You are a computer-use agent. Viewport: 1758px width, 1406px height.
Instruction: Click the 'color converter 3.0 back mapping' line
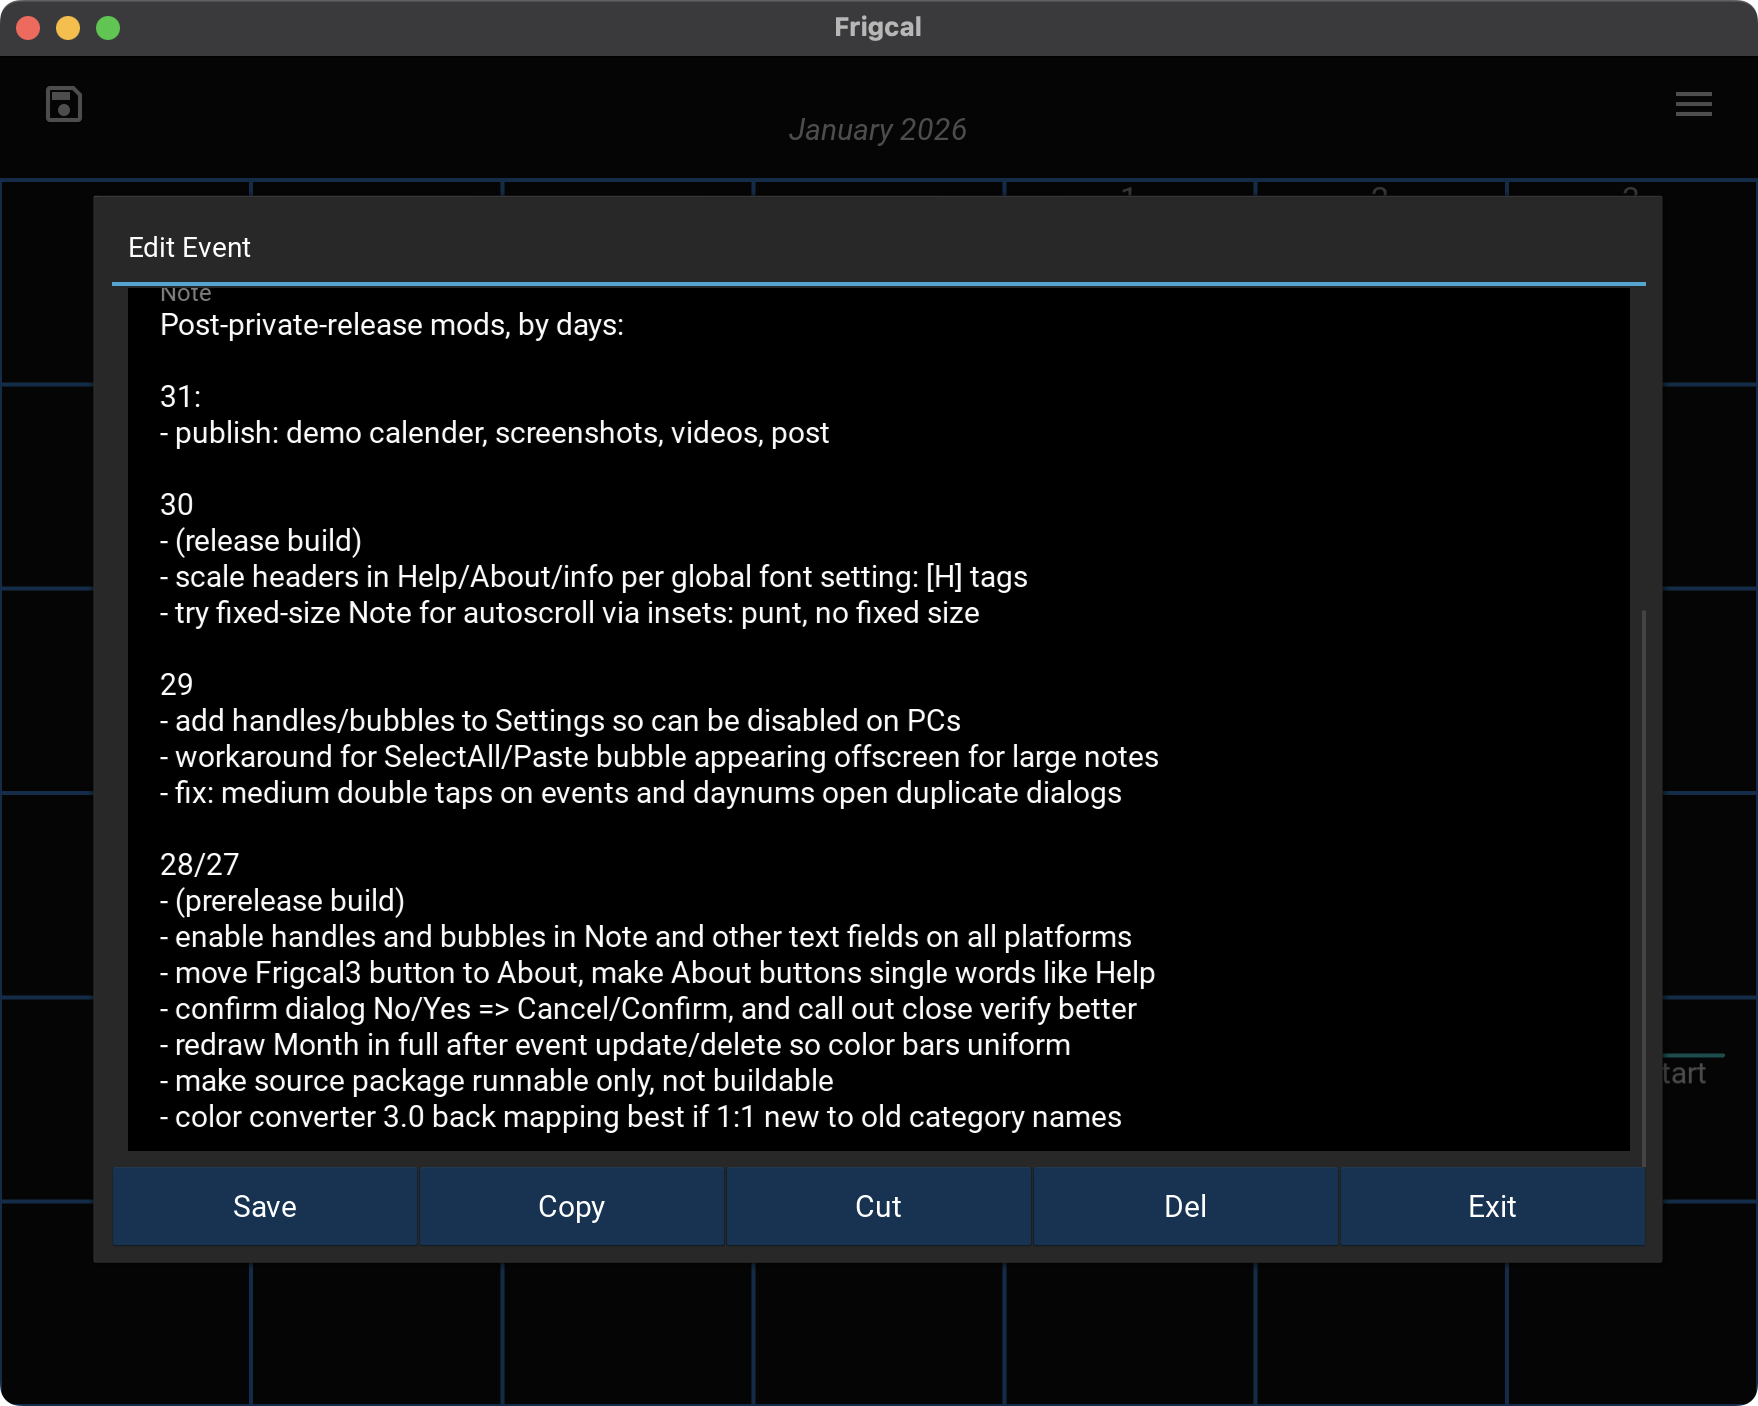[x=641, y=1117]
